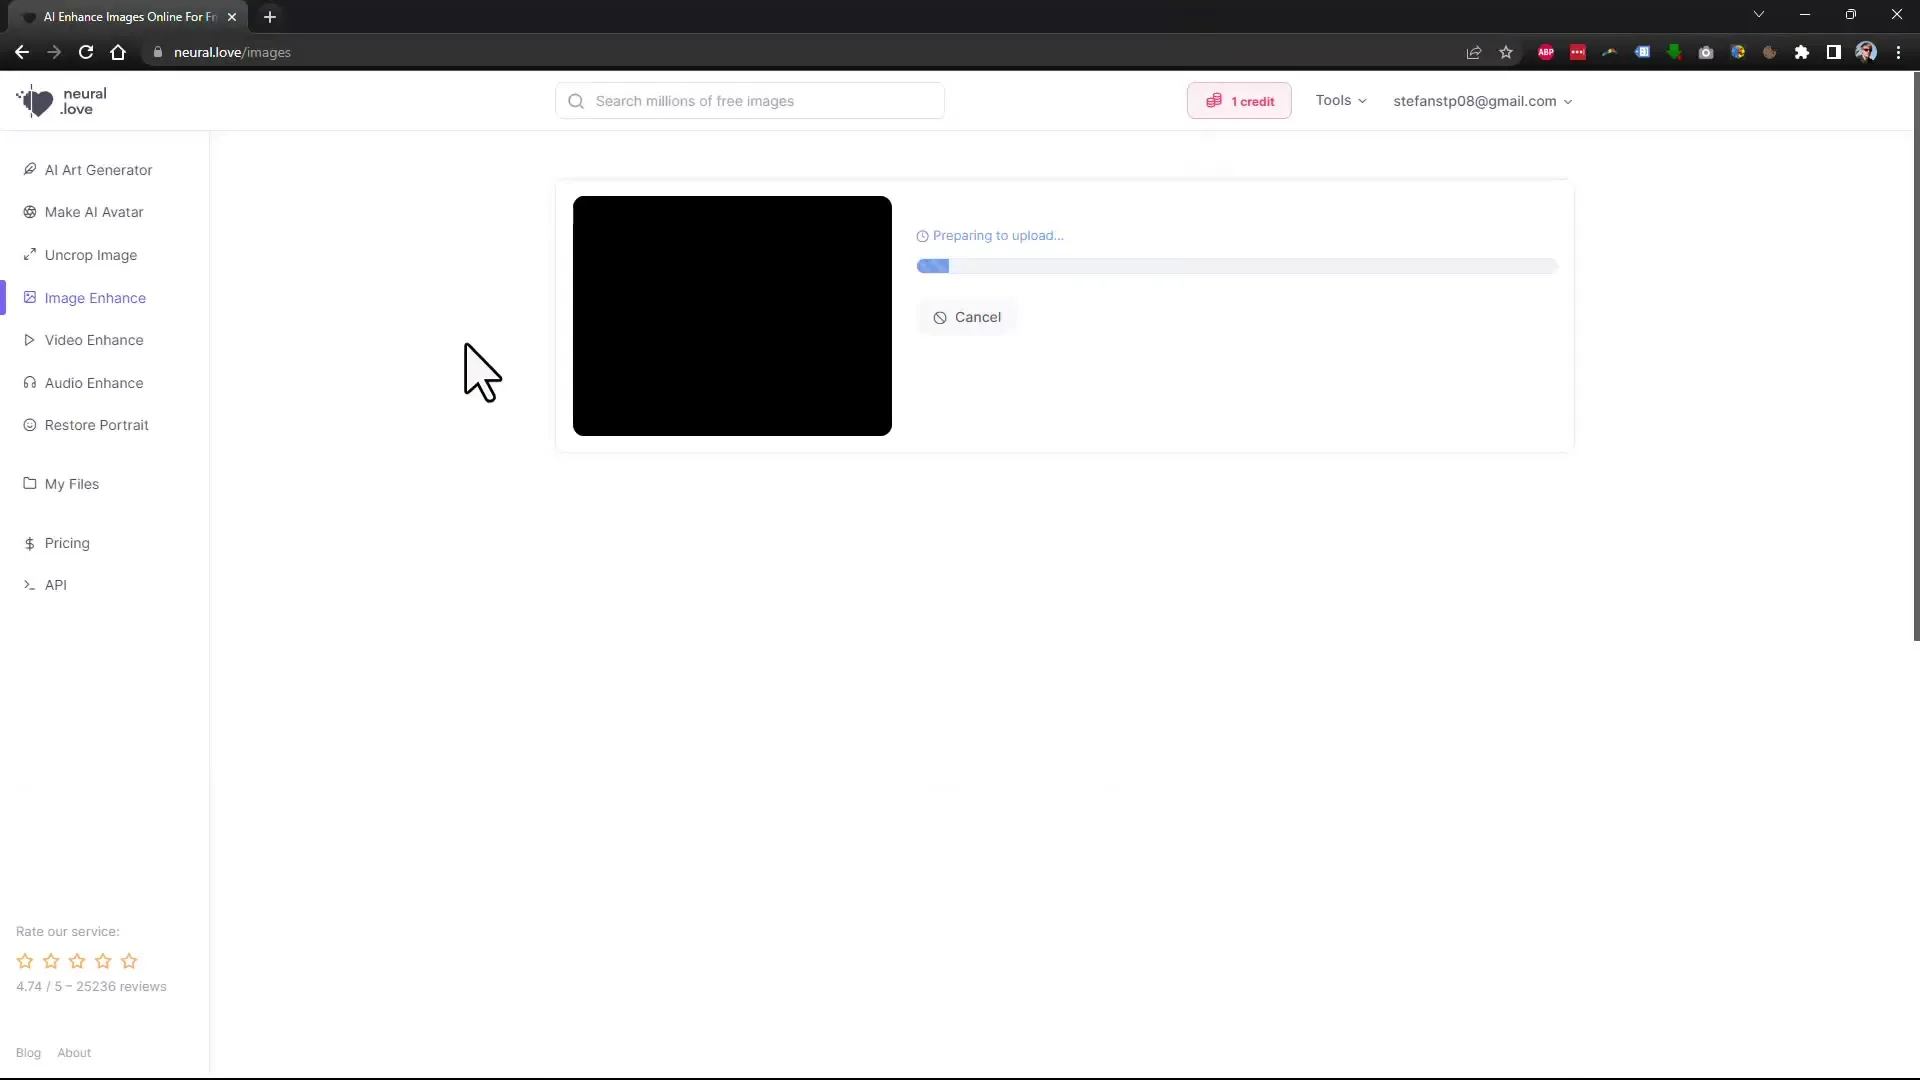Image resolution: width=1920 pixels, height=1080 pixels.
Task: Open the Uncrop Image tool
Action: pos(90,255)
